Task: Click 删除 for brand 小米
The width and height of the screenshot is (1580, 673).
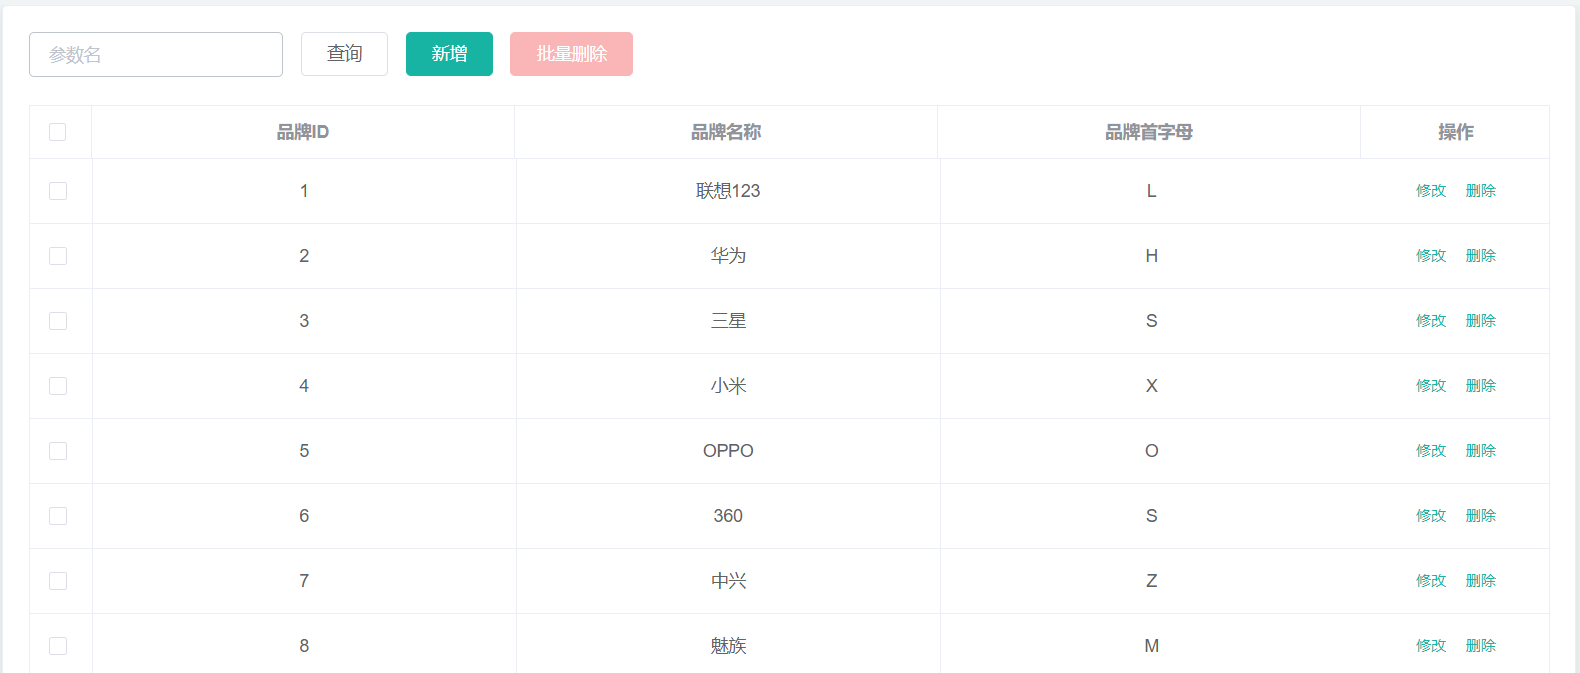Action: click(1481, 386)
